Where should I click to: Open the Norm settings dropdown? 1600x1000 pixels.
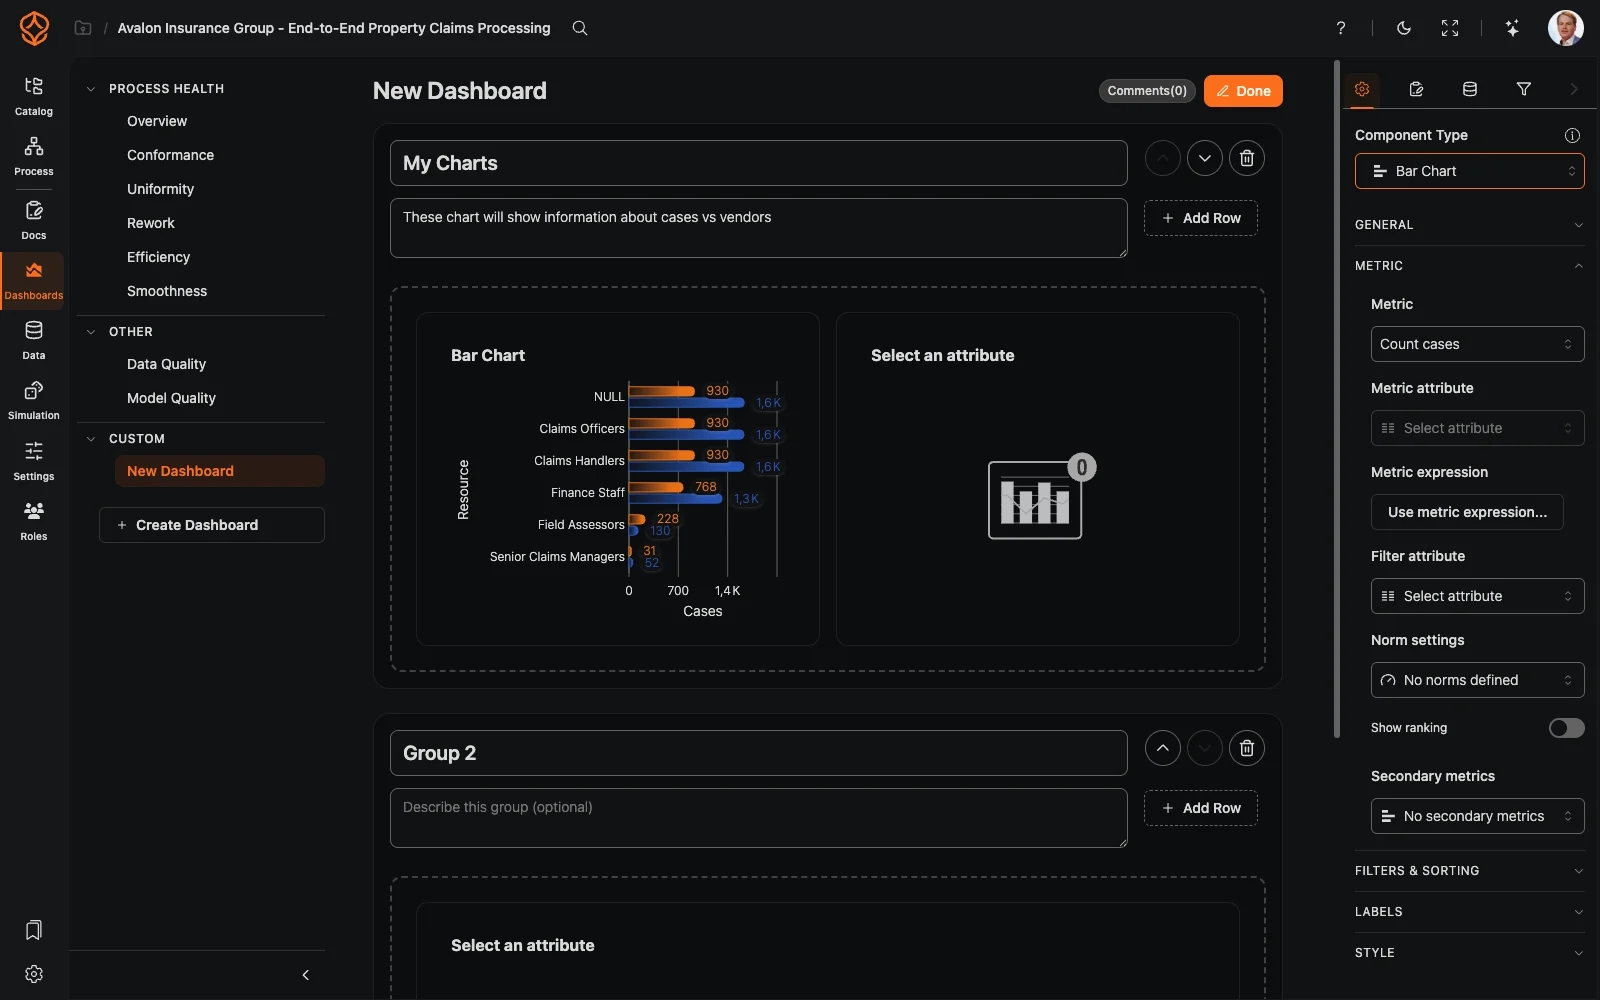1478,680
